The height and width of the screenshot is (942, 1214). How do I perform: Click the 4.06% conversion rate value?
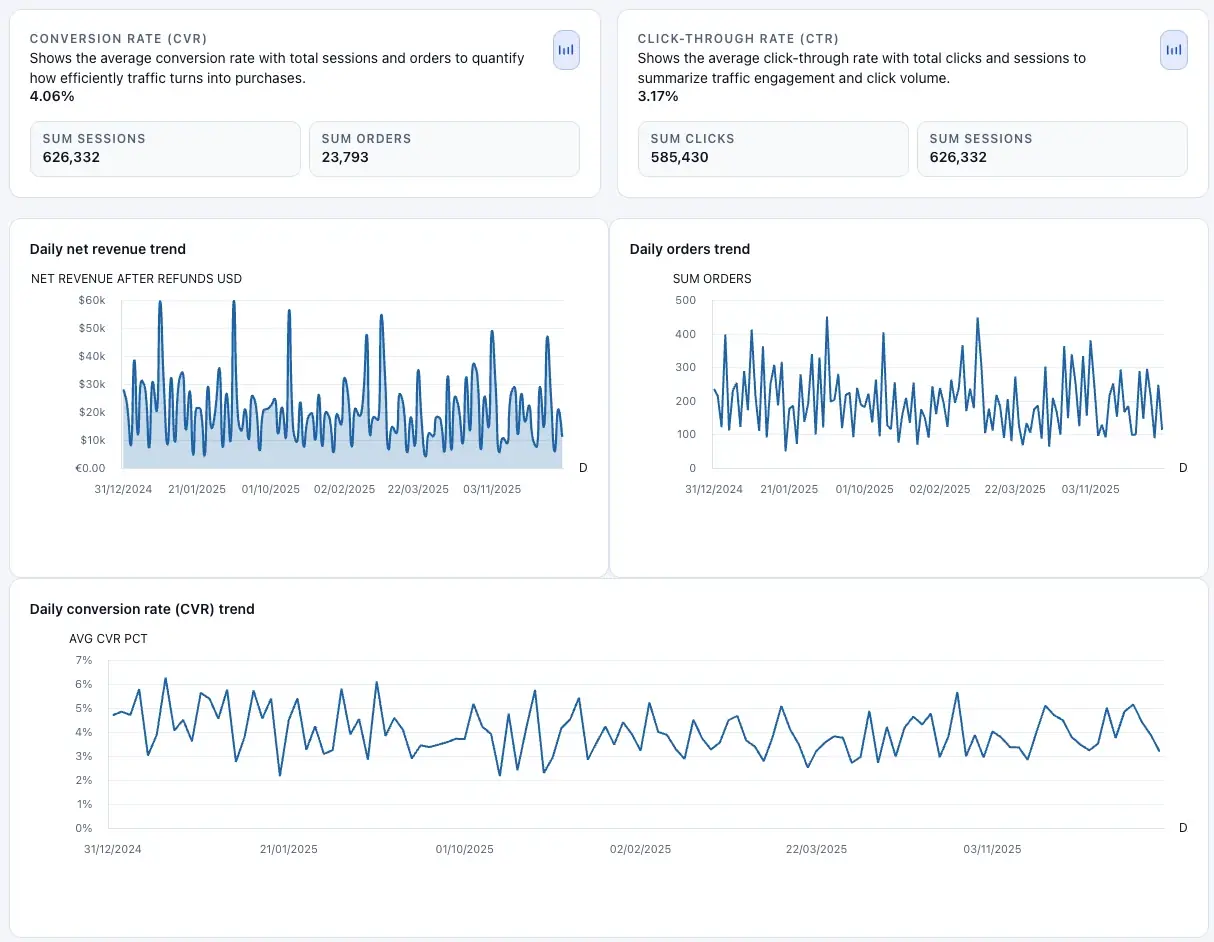click(x=53, y=96)
